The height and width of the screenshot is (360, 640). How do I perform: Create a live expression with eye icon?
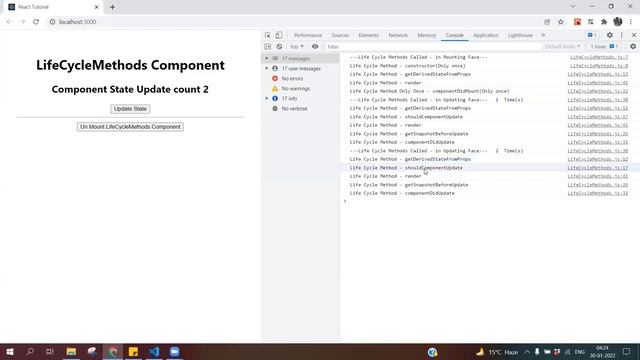315,47
